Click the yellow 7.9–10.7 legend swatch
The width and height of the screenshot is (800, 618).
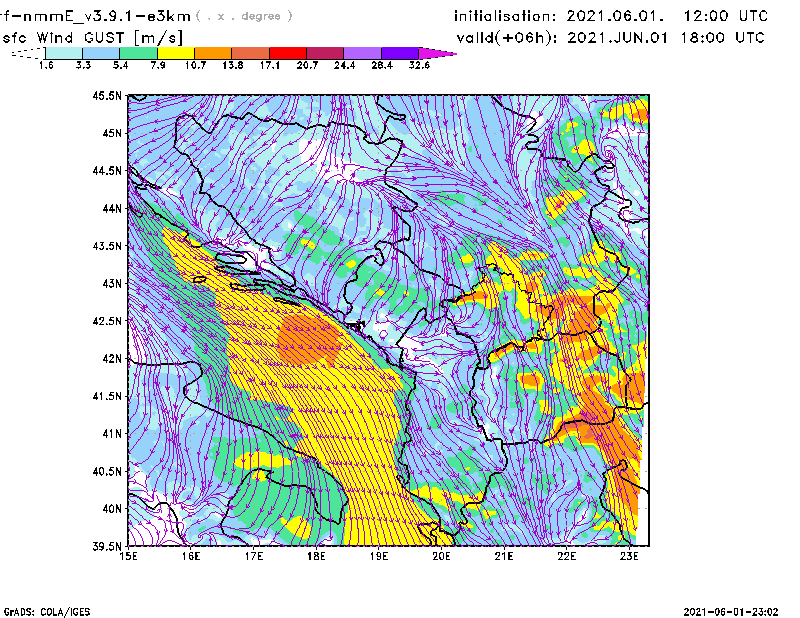176,53
